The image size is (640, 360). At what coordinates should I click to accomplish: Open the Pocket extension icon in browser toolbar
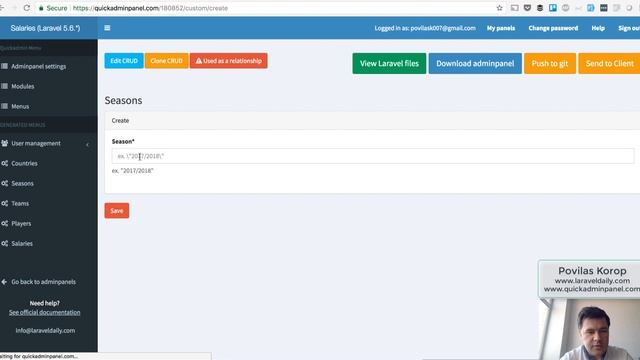click(x=527, y=8)
